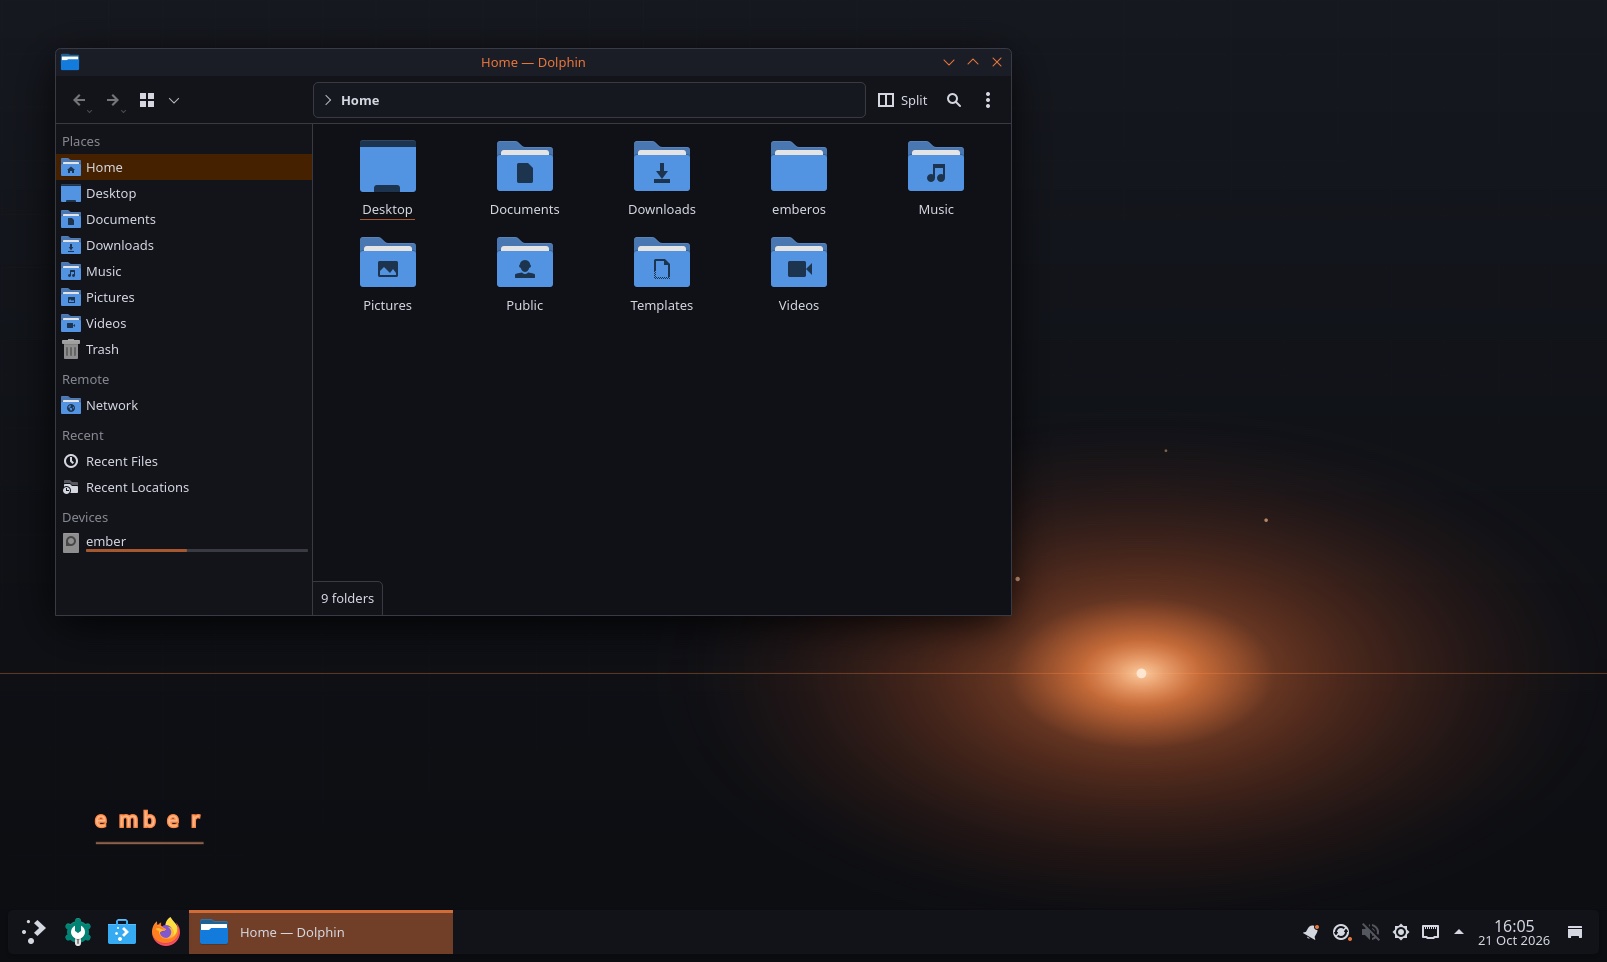
Task: Select the Documents folder icon
Action: (524, 167)
